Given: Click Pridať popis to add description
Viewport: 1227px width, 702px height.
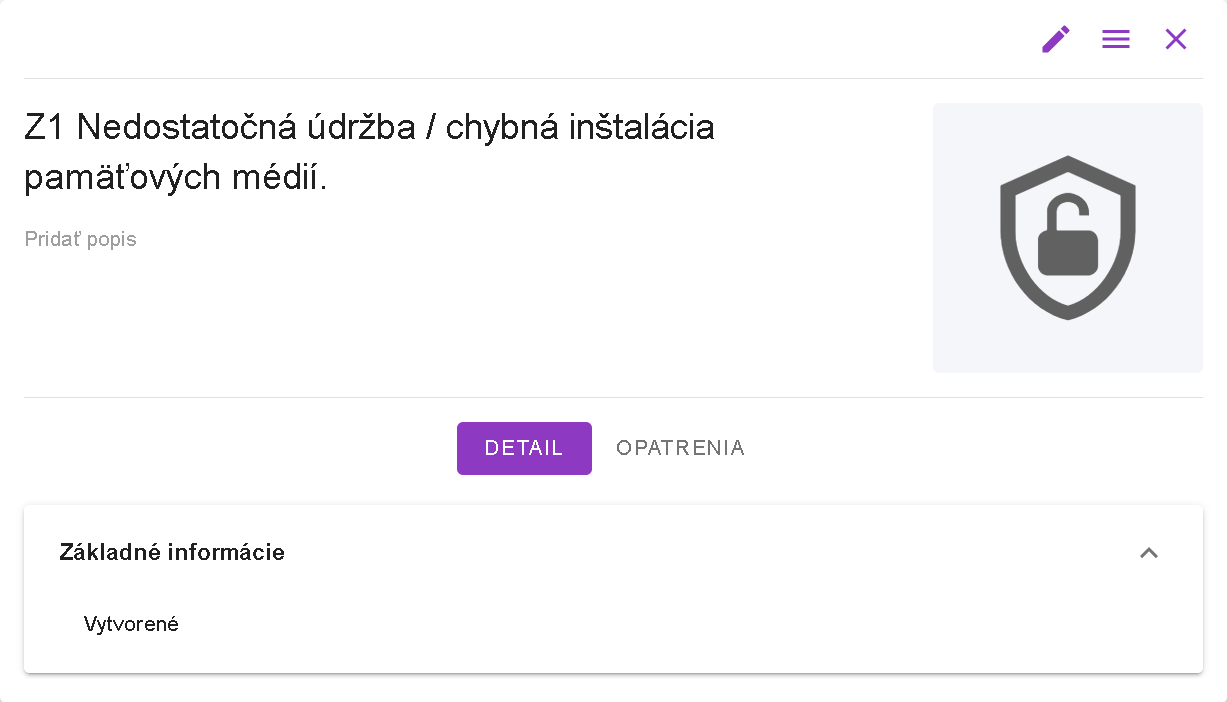Looking at the screenshot, I should (80, 239).
